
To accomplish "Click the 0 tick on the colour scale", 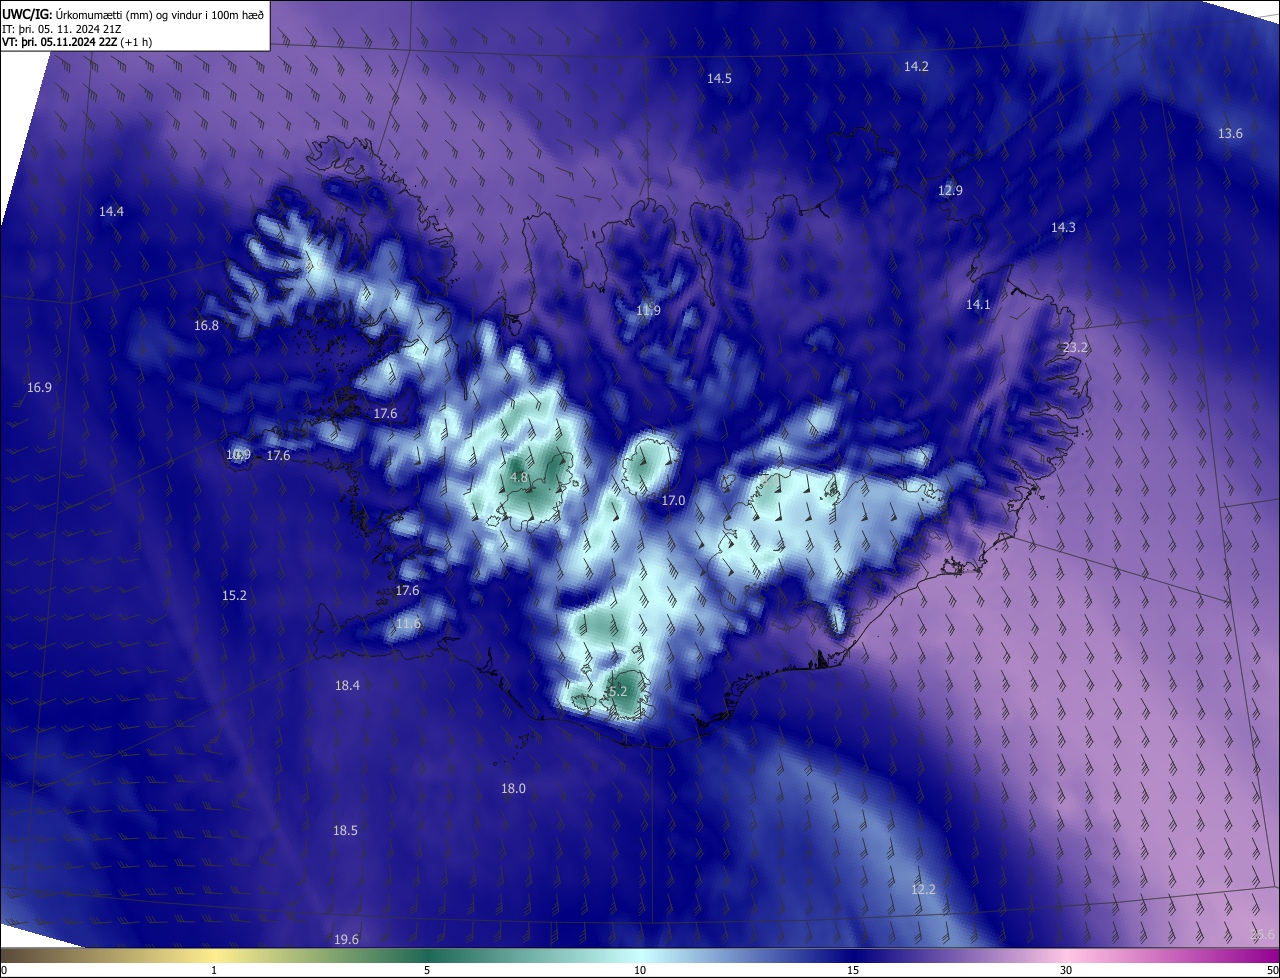I will [x=4, y=970].
